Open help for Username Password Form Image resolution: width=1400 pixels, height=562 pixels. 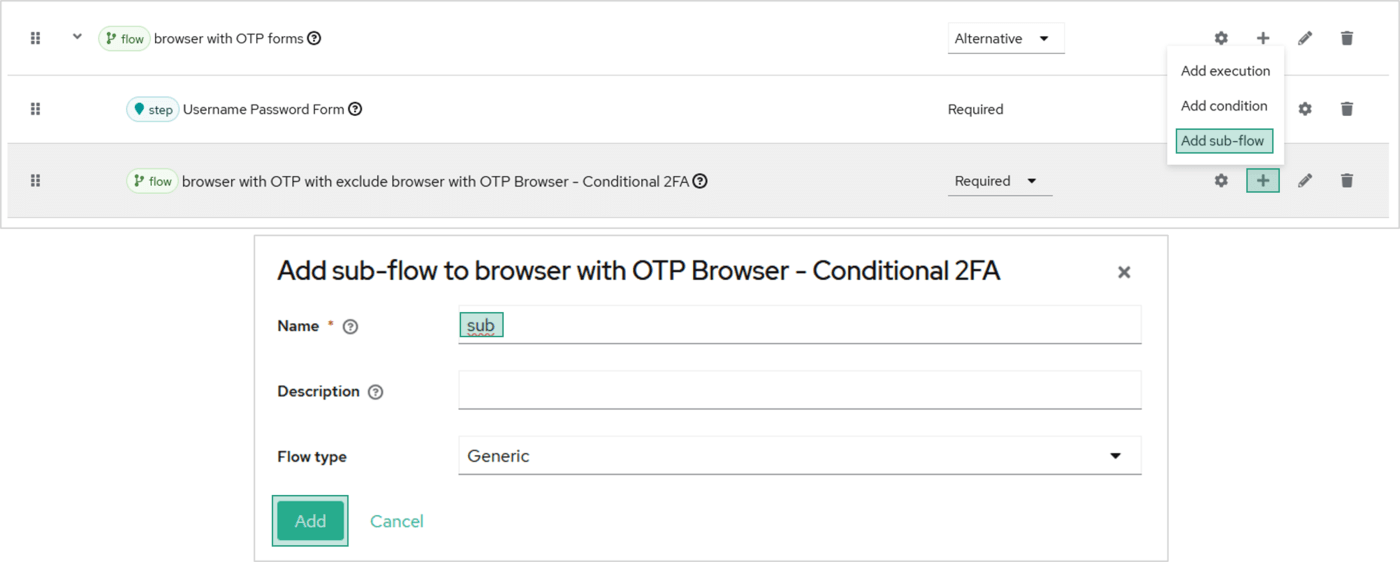point(355,109)
